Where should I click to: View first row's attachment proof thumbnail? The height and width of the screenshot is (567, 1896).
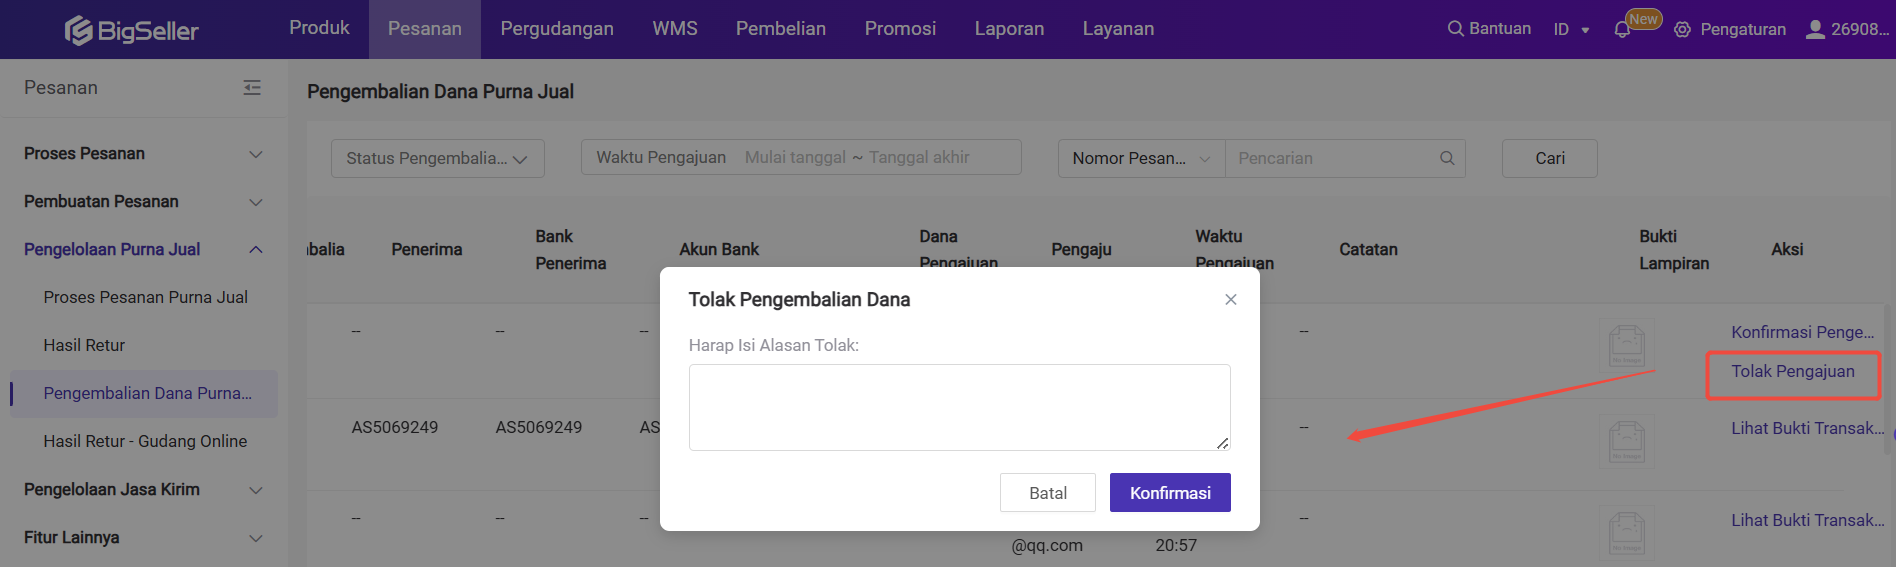pyautogui.click(x=1626, y=346)
